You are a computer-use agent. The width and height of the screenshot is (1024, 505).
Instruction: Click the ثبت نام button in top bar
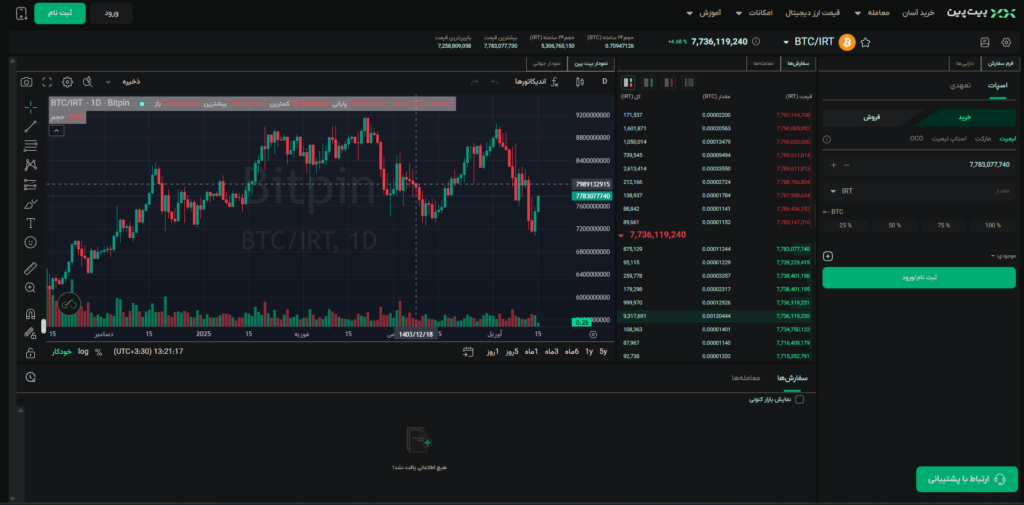coord(59,13)
